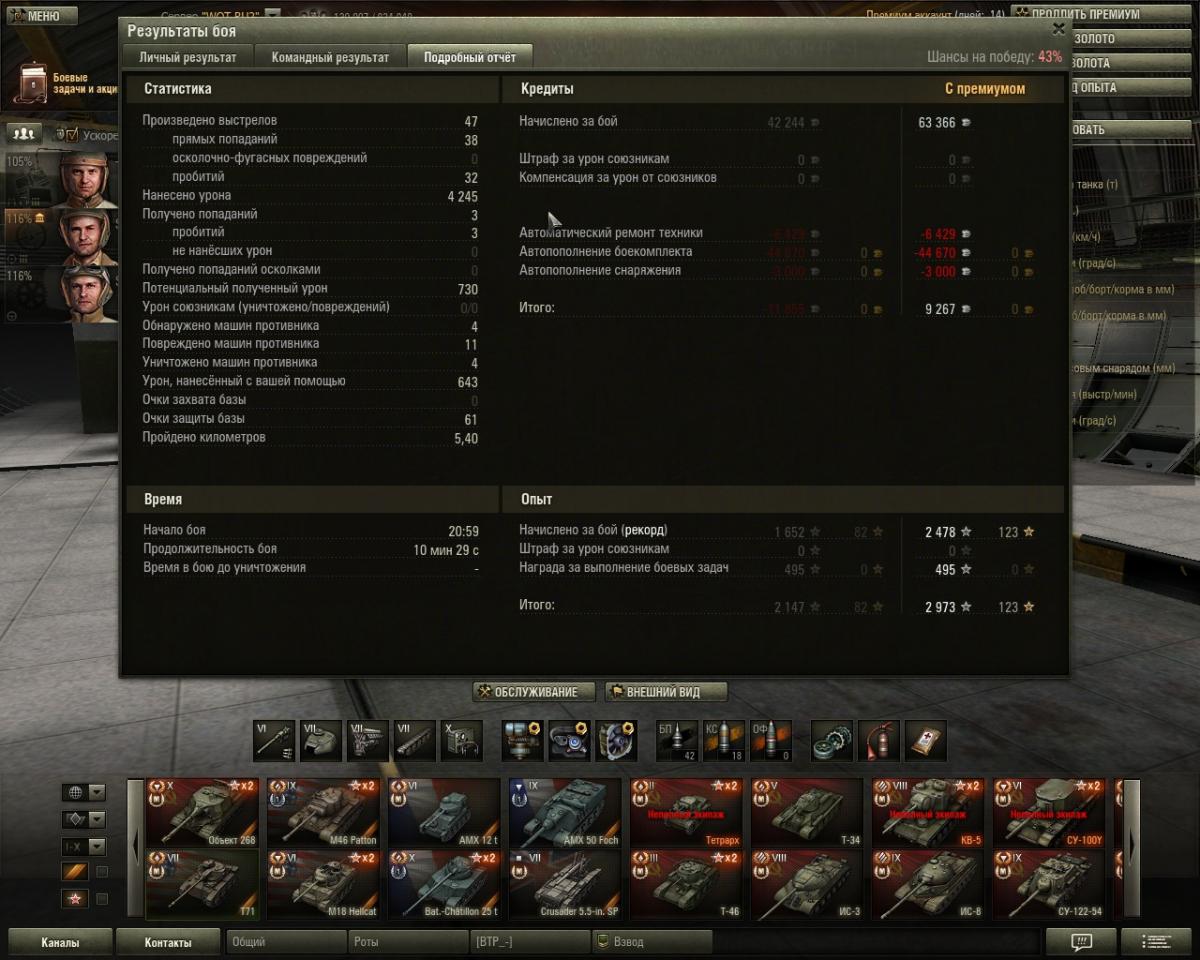Open the first equipment slot with gear icon
This screenshot has width=1200, height=960.
523,741
